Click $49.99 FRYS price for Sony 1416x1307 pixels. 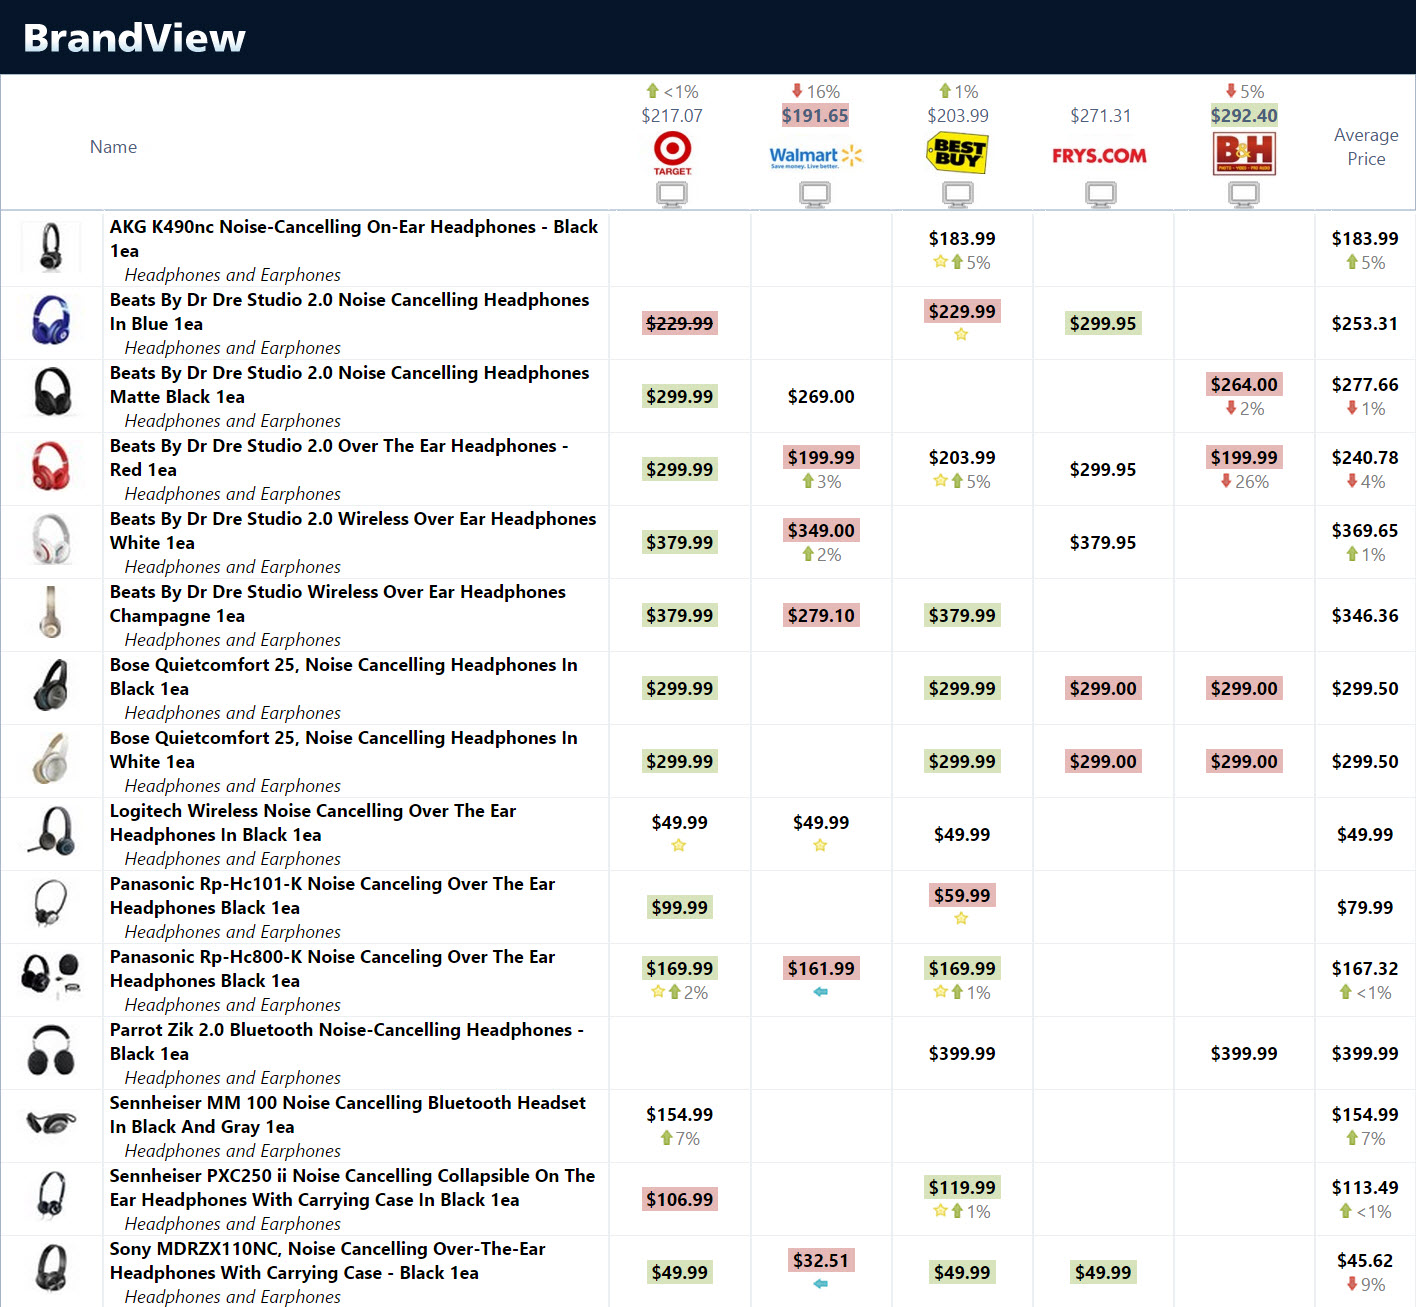[1103, 1273]
